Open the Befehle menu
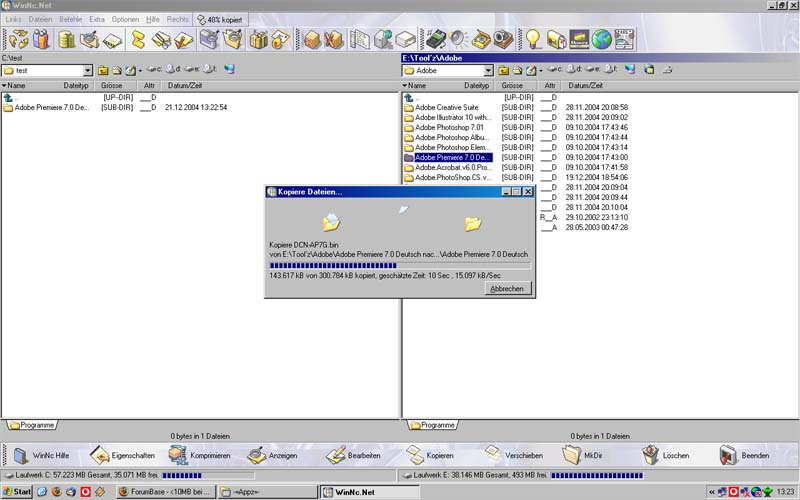The height and width of the screenshot is (500, 800). 71,19
